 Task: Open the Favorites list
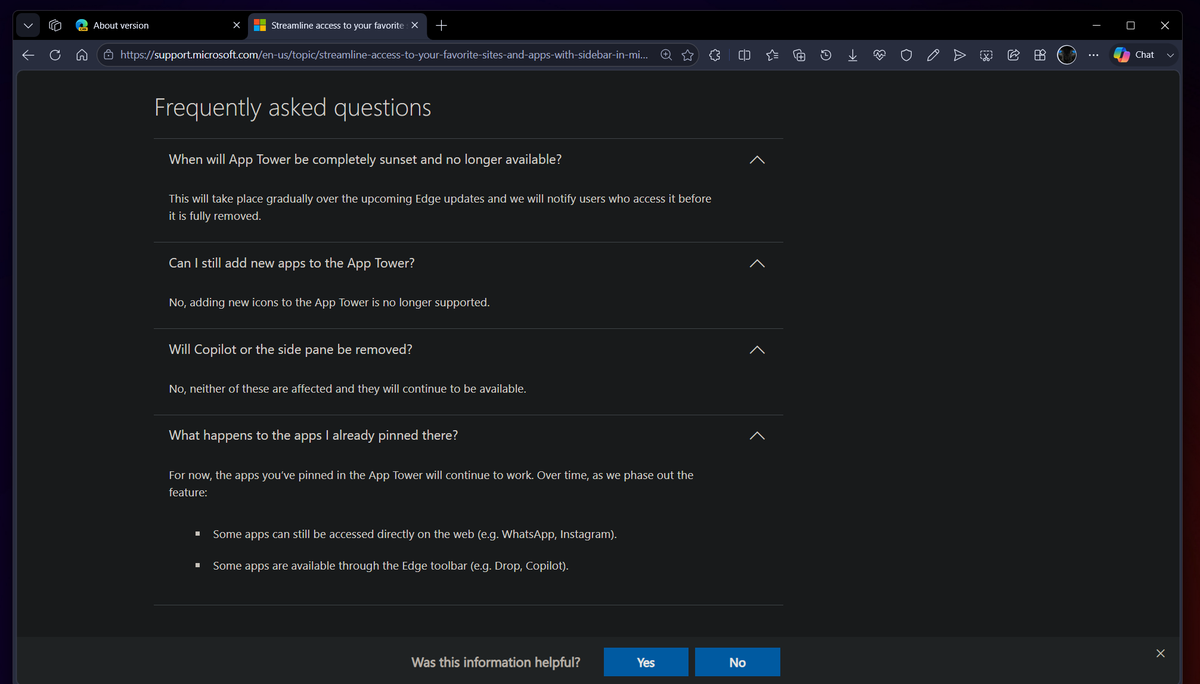pyautogui.click(x=772, y=55)
